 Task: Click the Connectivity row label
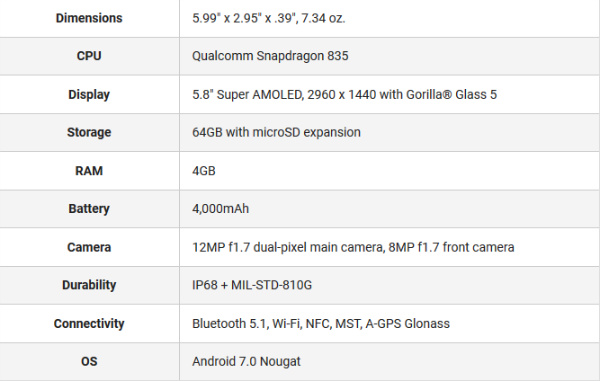[89, 324]
